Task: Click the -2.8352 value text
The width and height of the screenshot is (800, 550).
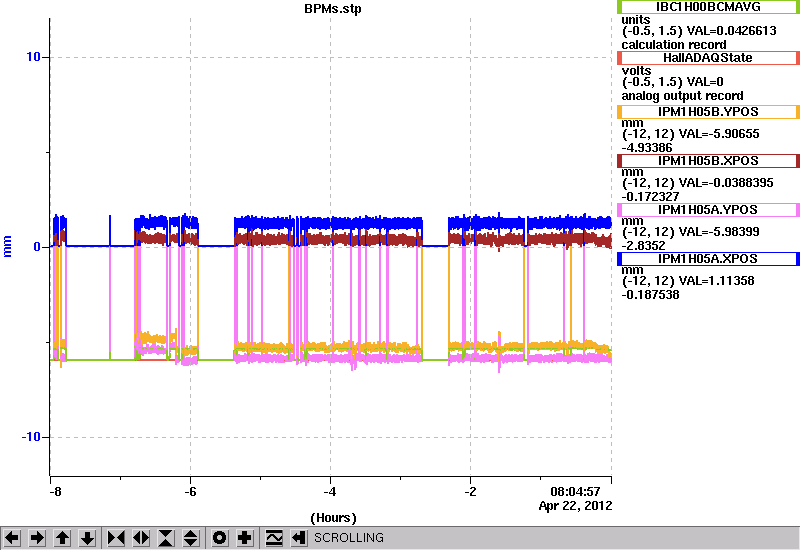Action: tap(643, 246)
